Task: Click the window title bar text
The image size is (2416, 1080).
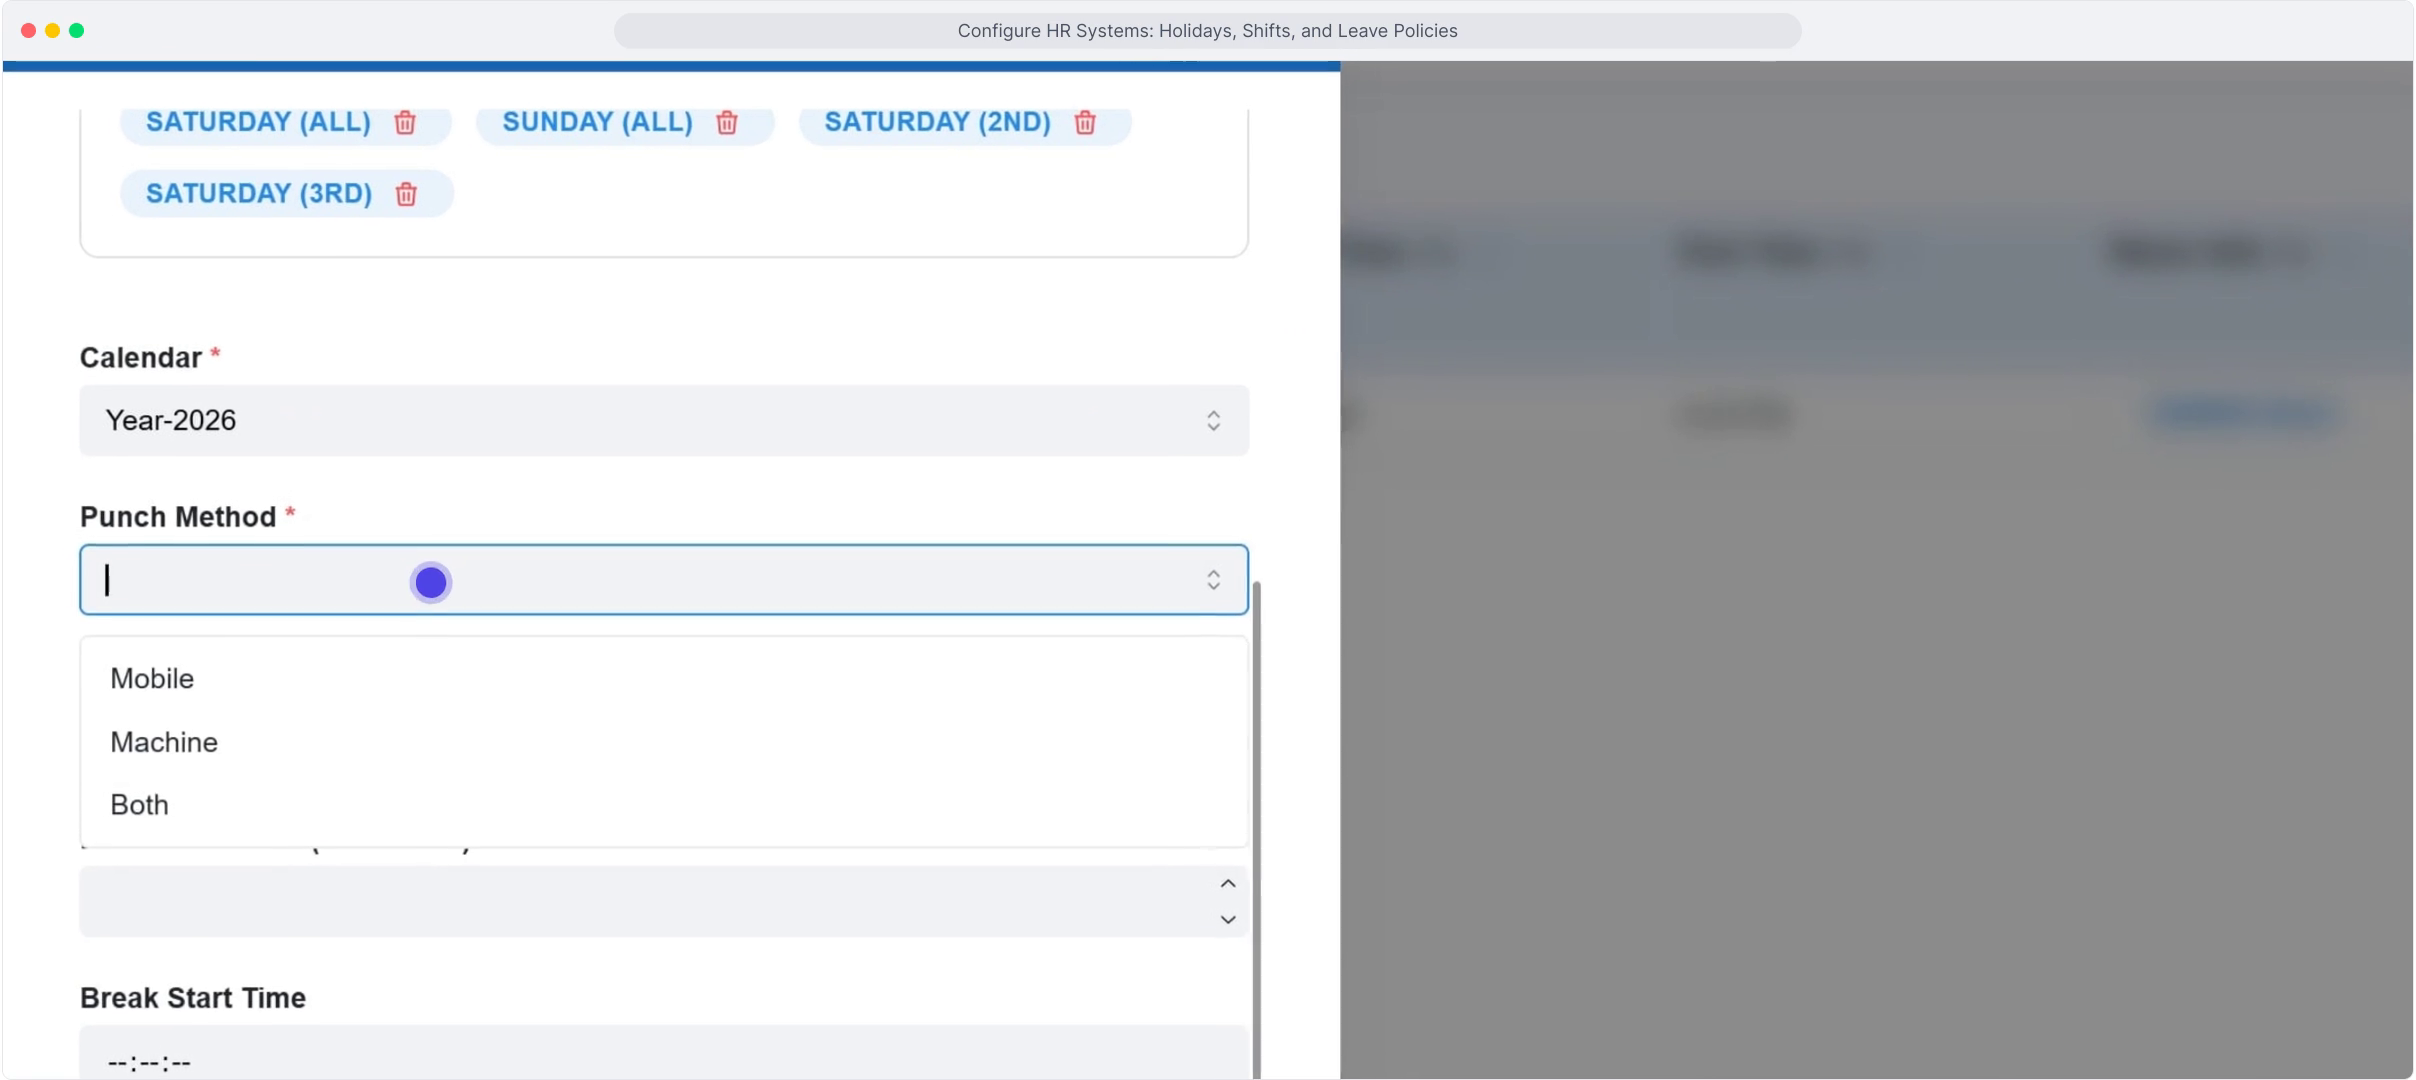Action: click(x=1207, y=31)
